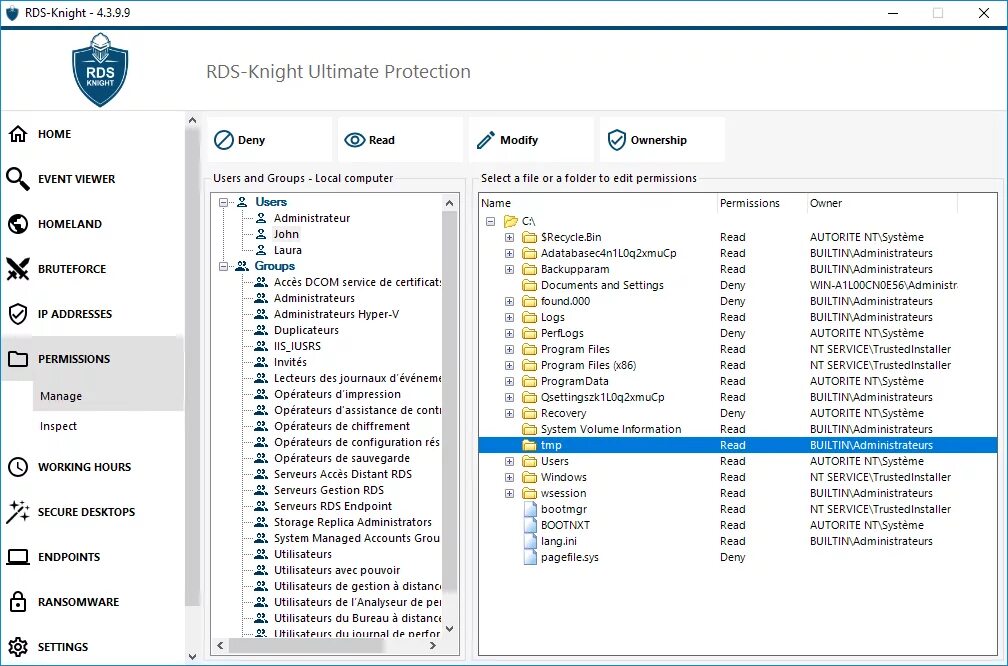Click the IP Addresses shield icon
Screen dimensions: 1008x666
pos(18,314)
